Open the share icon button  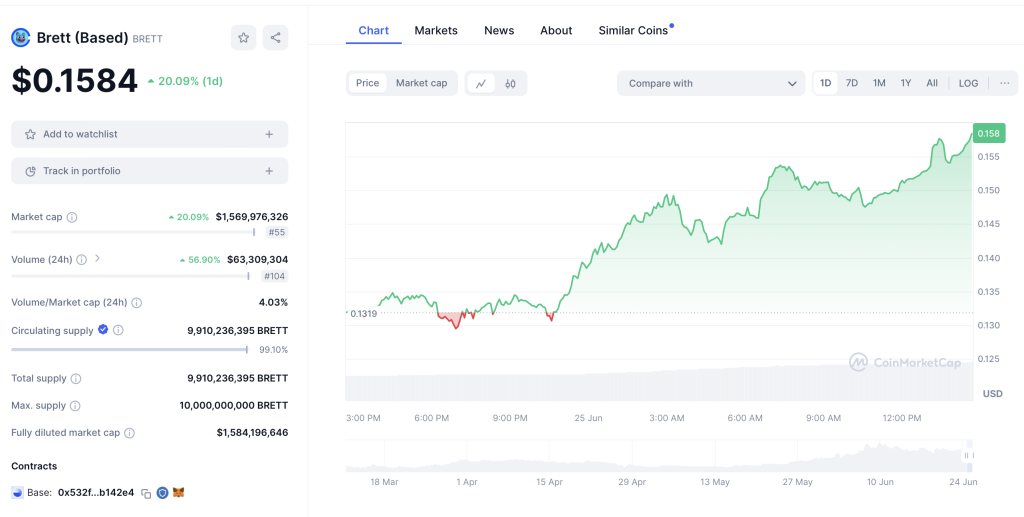coord(276,38)
